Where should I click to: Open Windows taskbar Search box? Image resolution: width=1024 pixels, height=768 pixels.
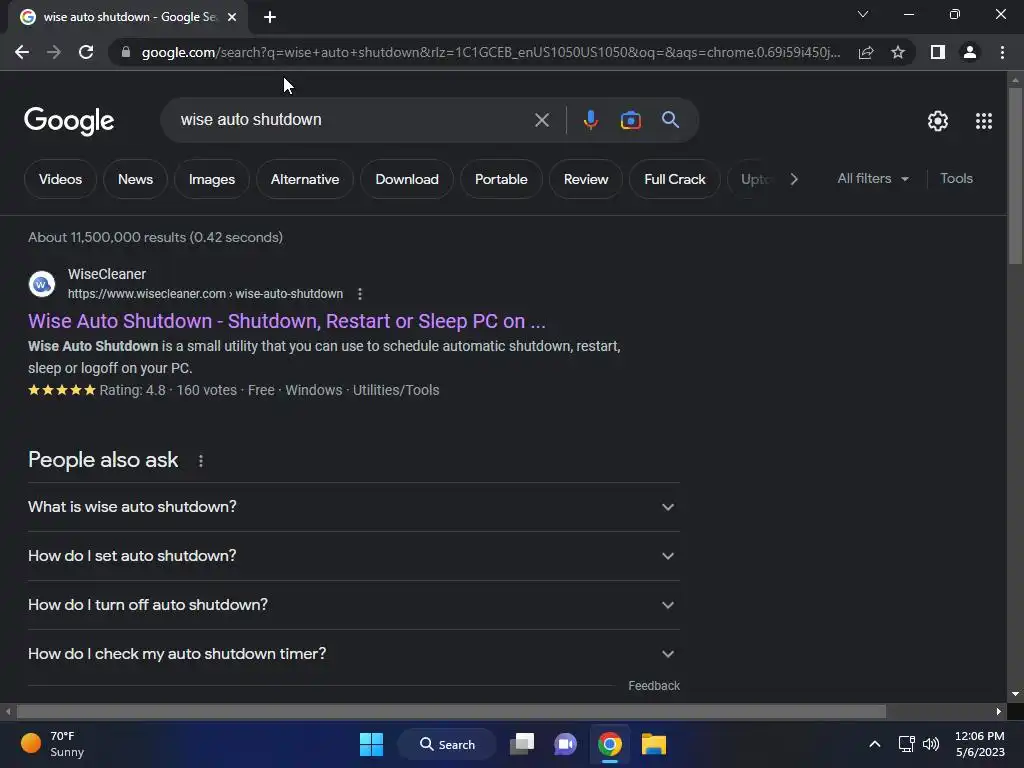(x=447, y=744)
